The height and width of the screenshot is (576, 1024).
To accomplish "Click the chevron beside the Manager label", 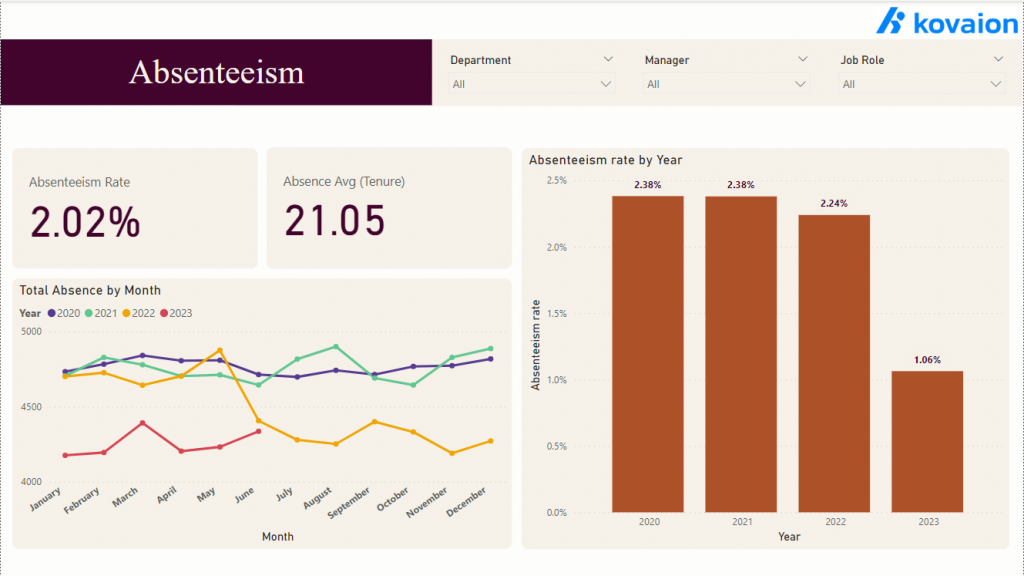I will pos(803,59).
